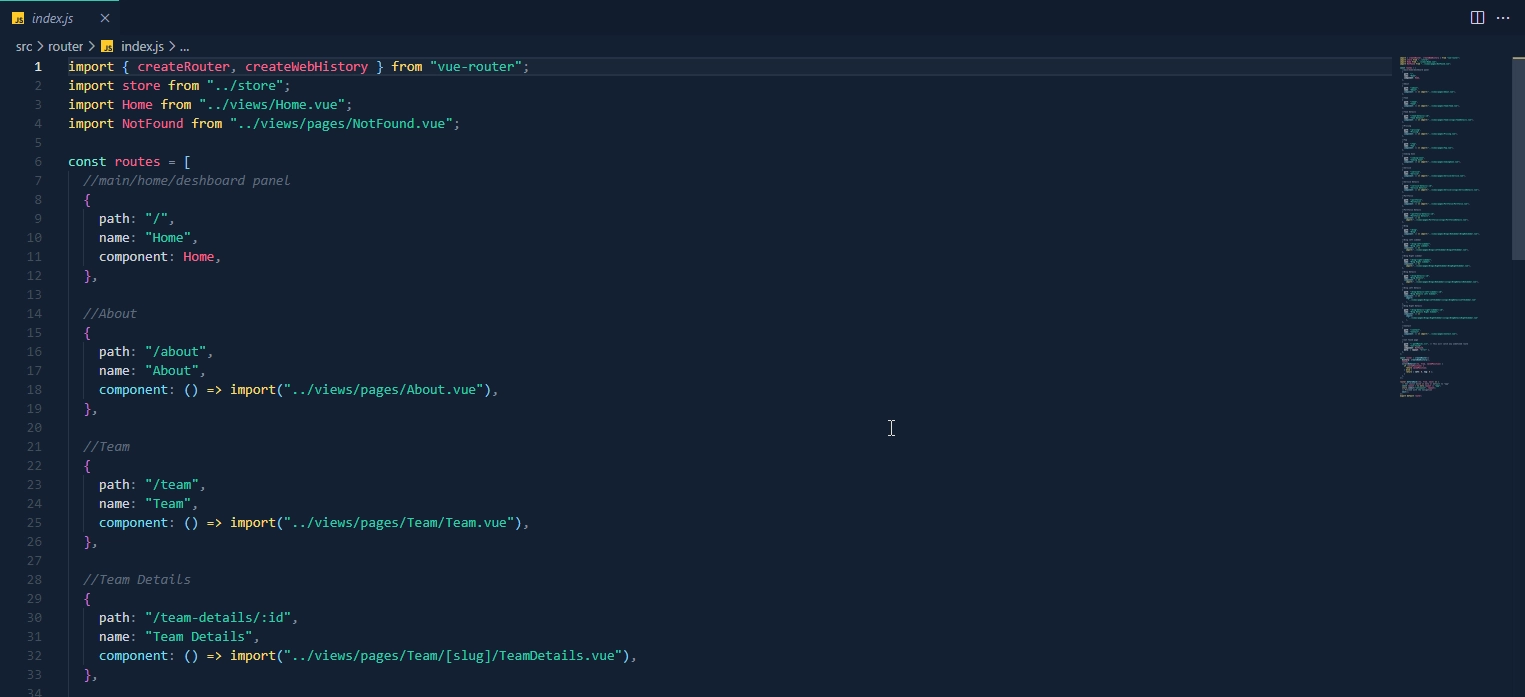Open the index.js breadcrumb dropdown
1525x697 pixels.
(x=141, y=46)
